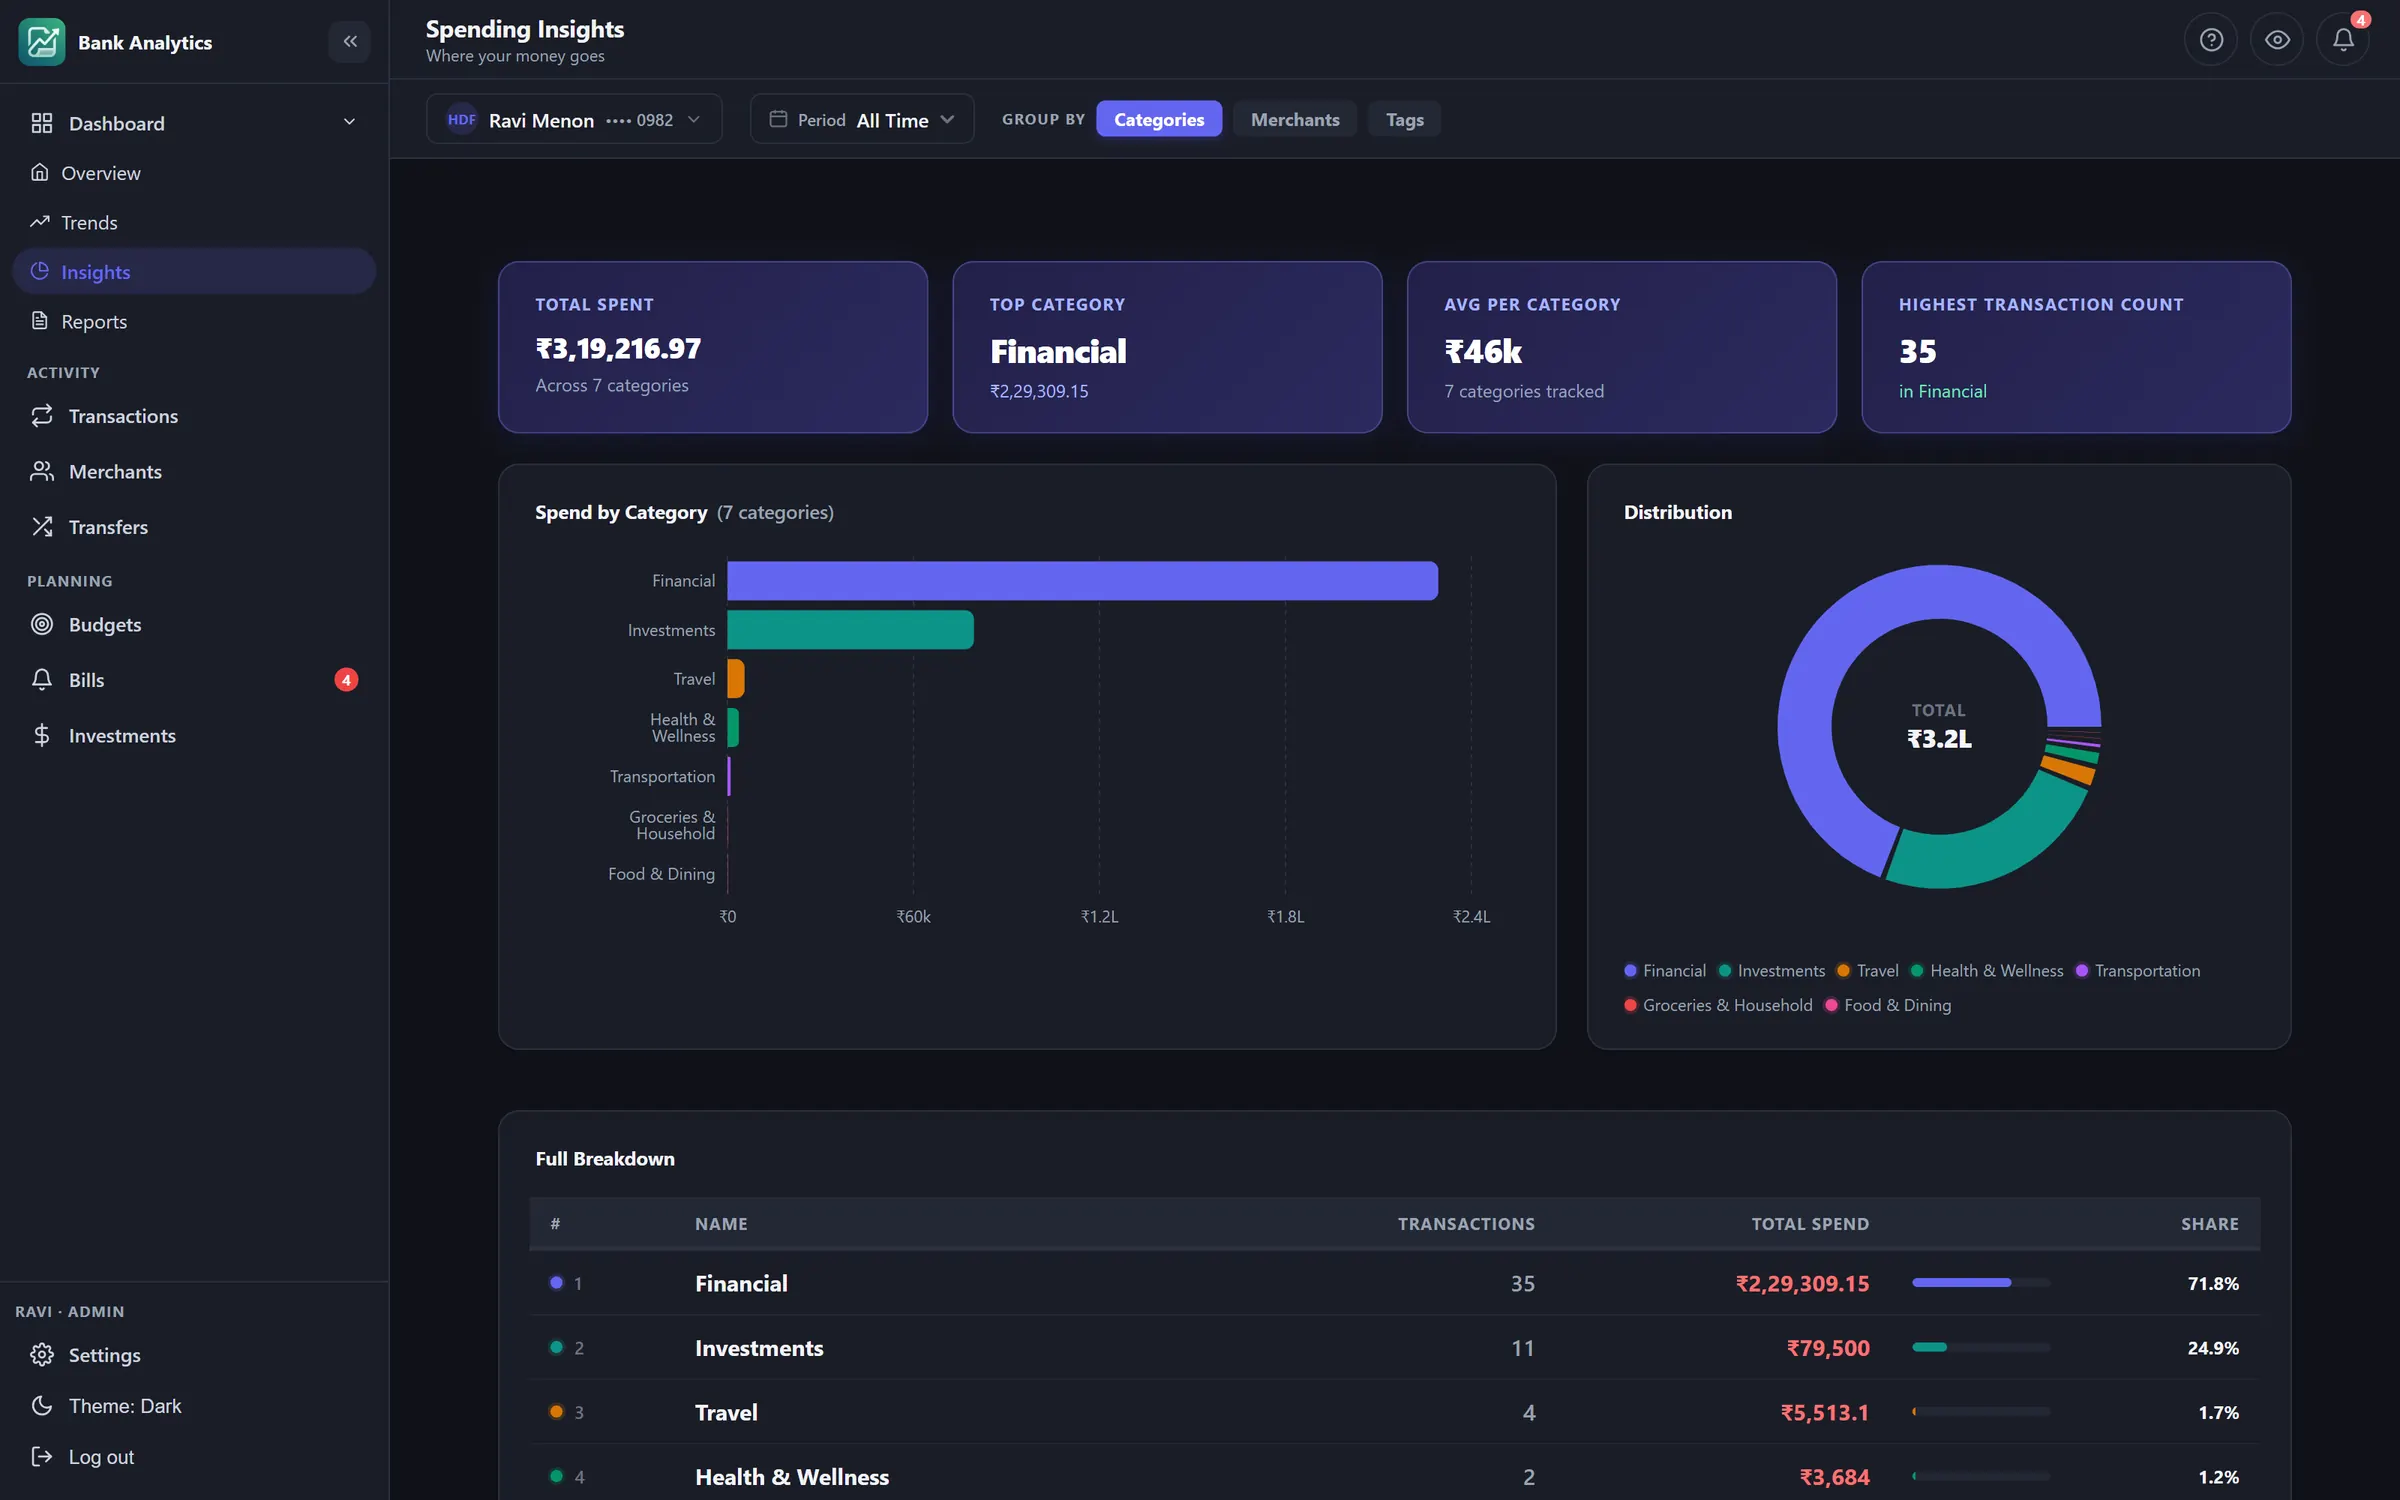Toggle Travel in Distribution legend
The image size is (2400, 1500).
[1868, 971]
